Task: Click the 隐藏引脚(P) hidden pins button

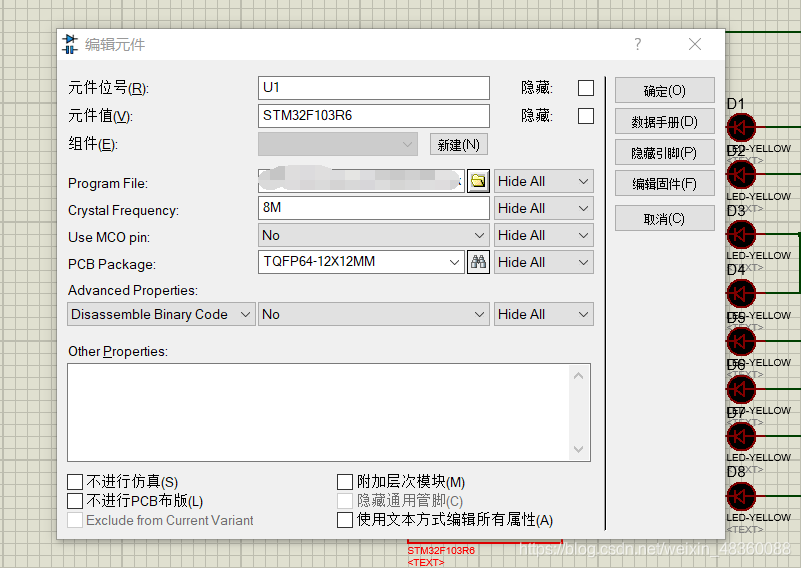Action: 665,153
